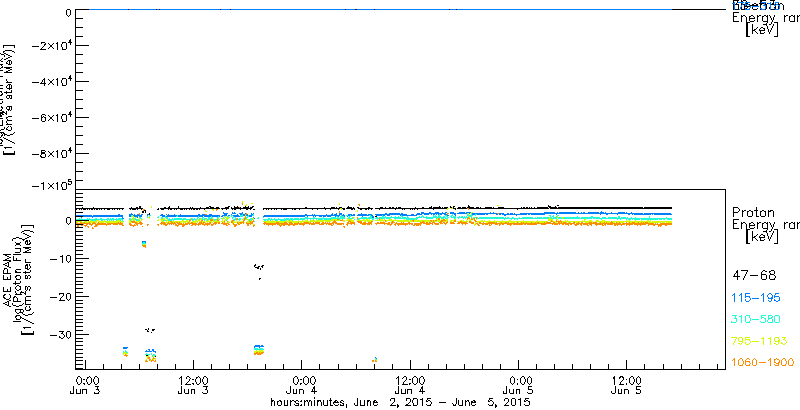Click the log(Proton Flux) vertical axis title

18,278
